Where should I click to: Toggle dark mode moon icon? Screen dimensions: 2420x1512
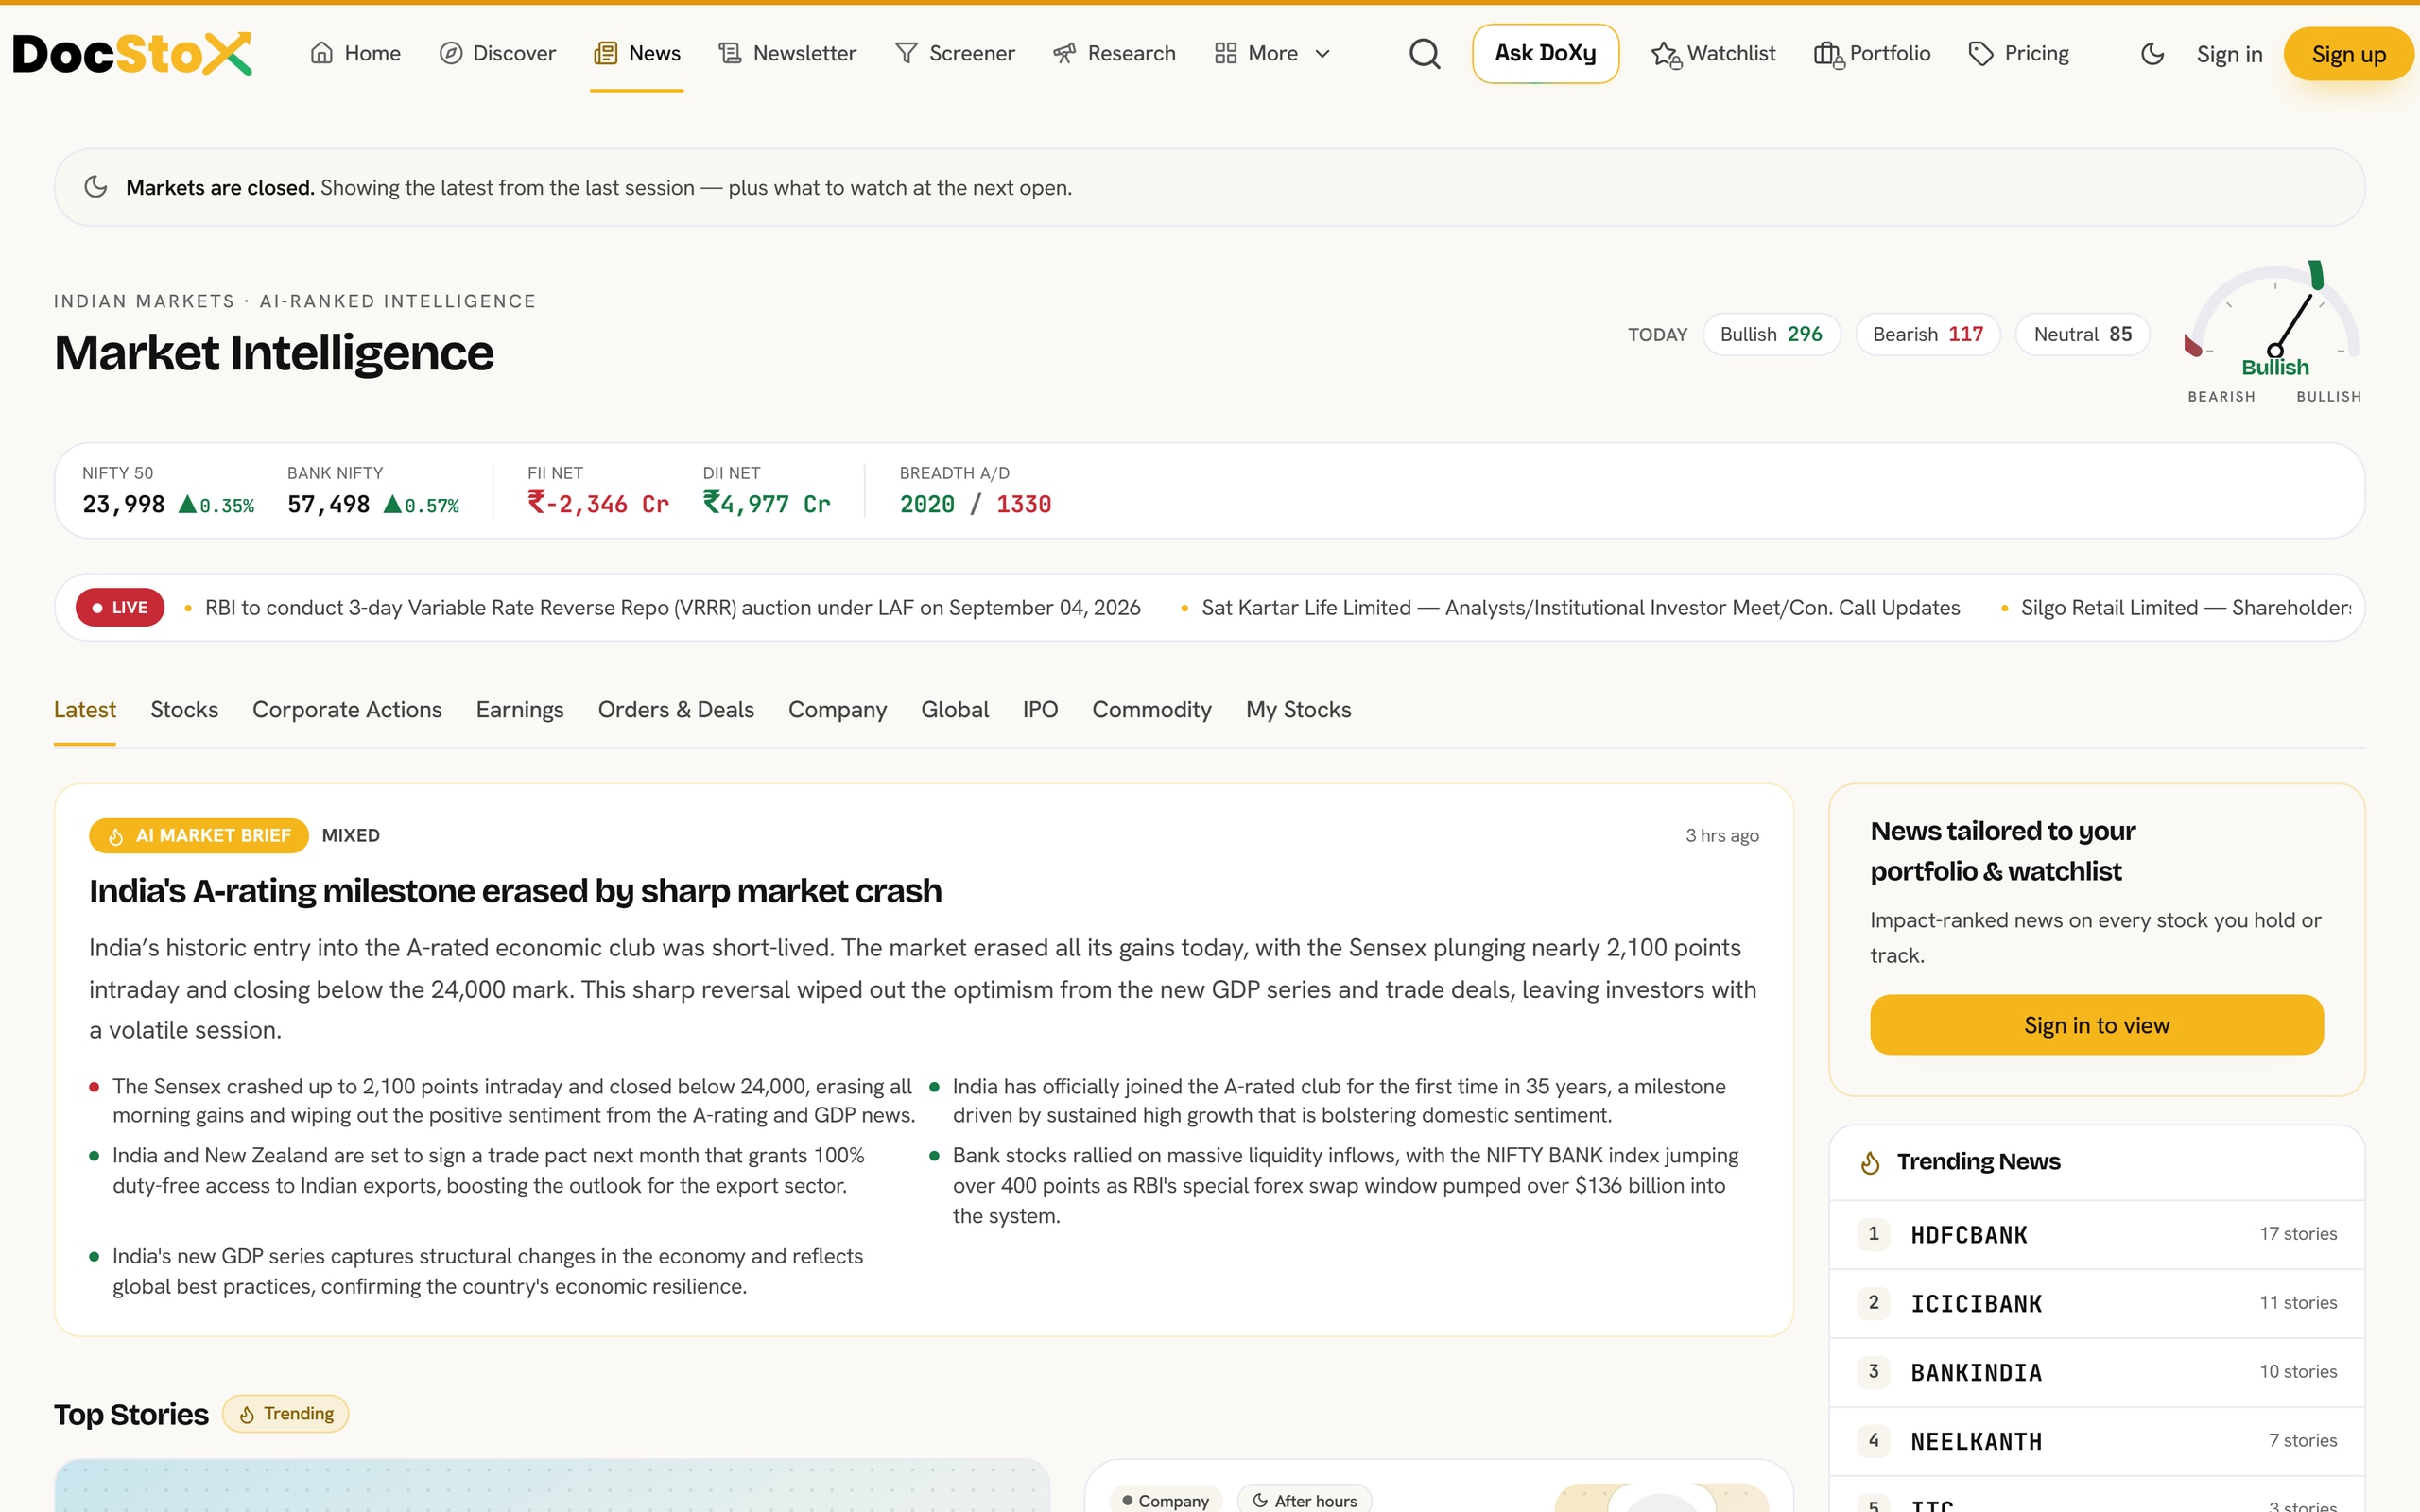pyautogui.click(x=2152, y=54)
